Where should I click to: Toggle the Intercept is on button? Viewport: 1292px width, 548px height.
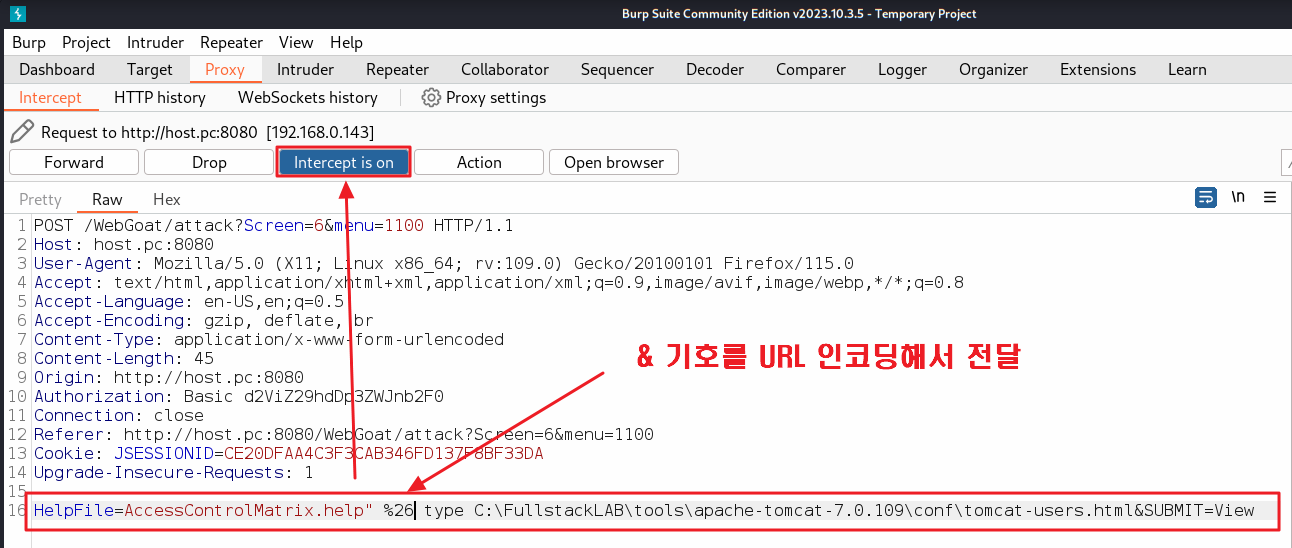point(344,162)
